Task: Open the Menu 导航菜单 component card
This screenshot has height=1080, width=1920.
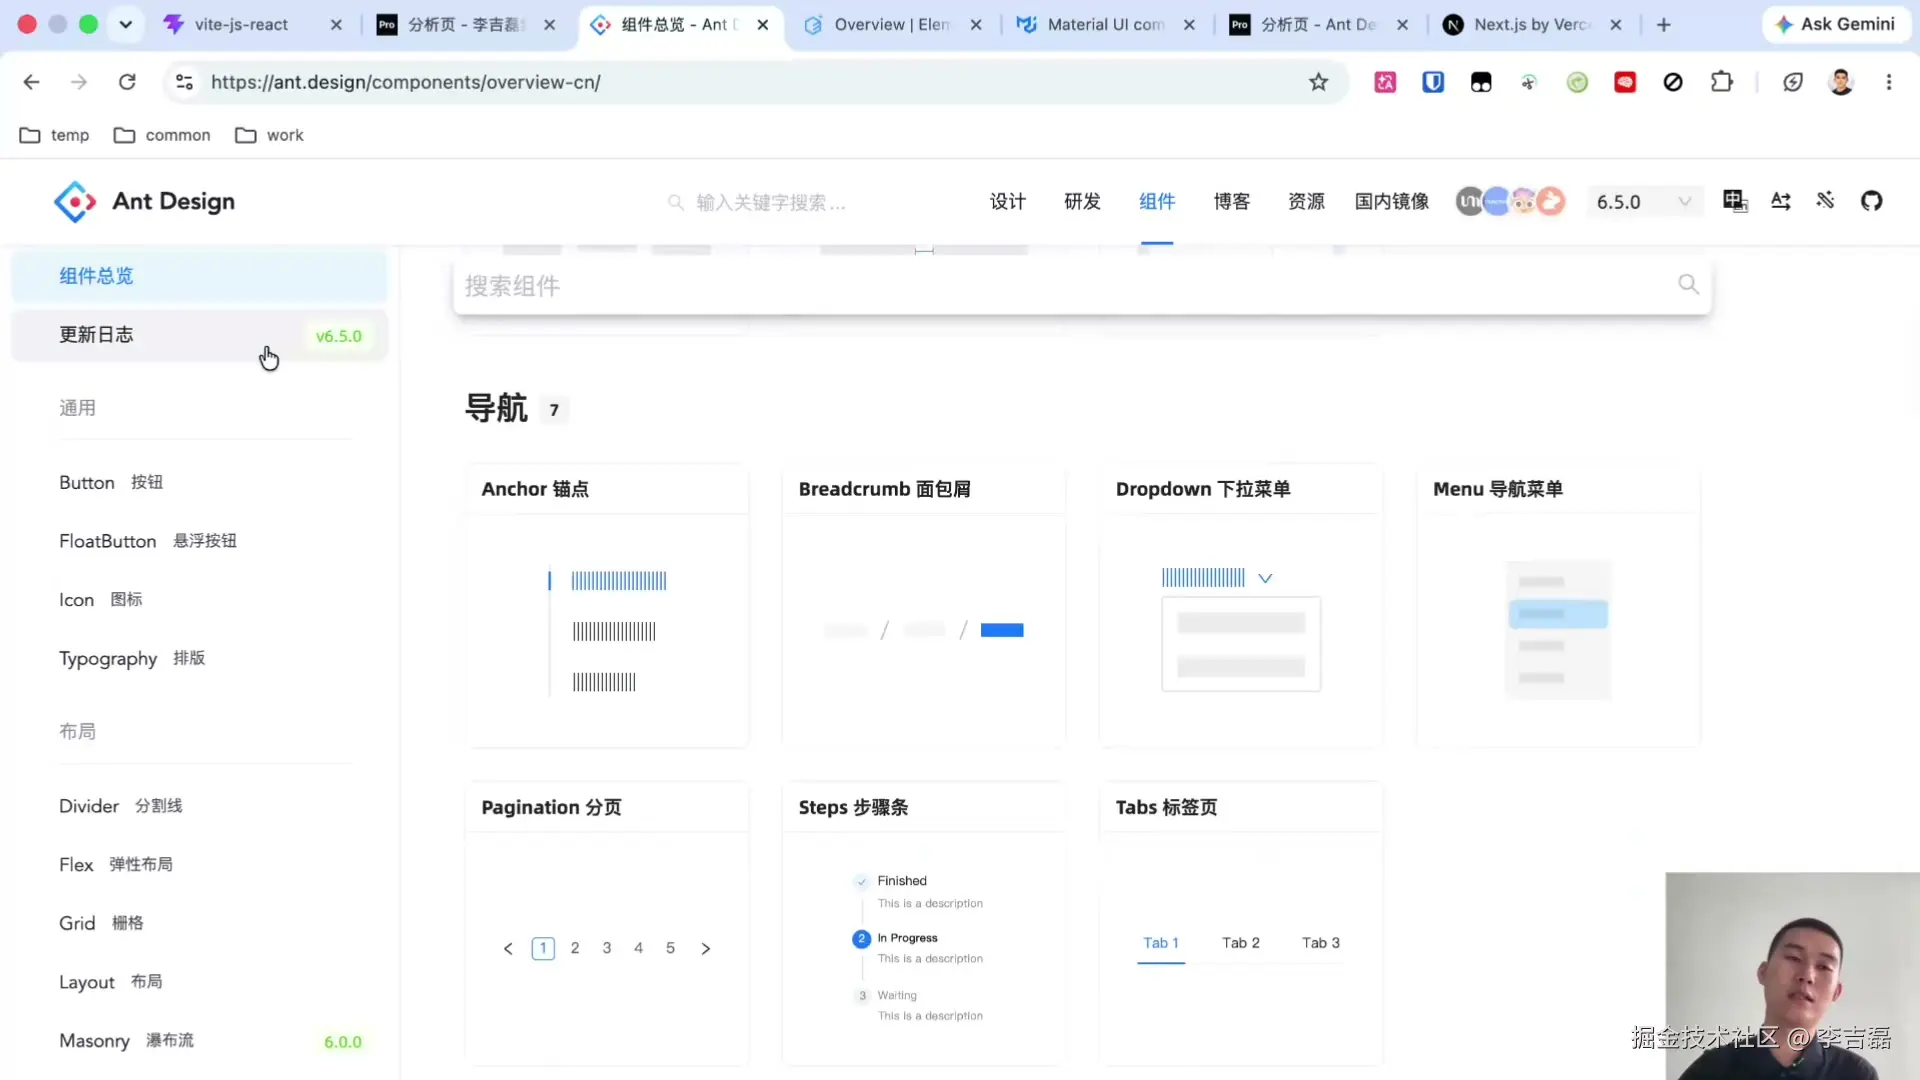Action: (x=1558, y=606)
